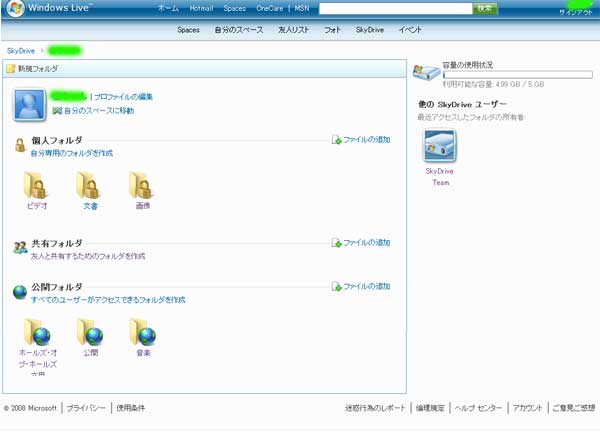The height and width of the screenshot is (436, 600).
Task: Select SkyDrive navigation tab
Action: coord(370,30)
